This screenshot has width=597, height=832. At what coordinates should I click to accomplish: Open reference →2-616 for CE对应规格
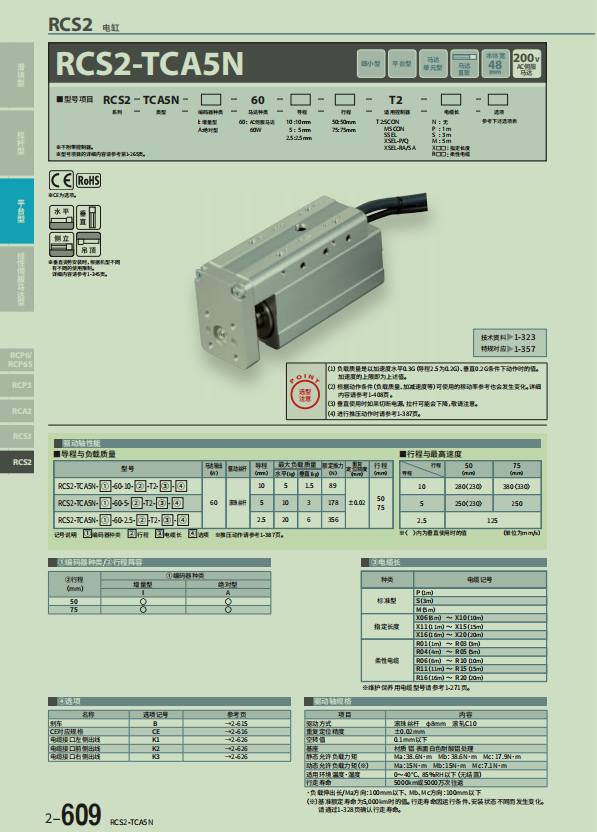[236, 731]
